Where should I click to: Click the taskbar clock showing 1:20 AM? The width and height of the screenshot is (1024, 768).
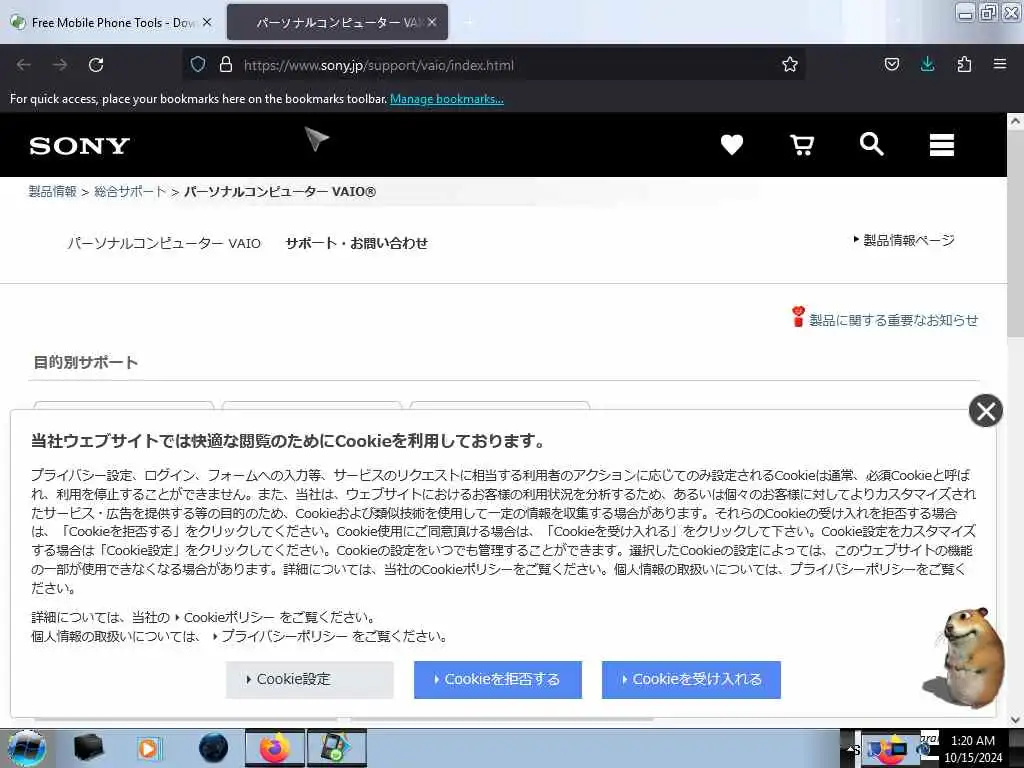coord(972,749)
